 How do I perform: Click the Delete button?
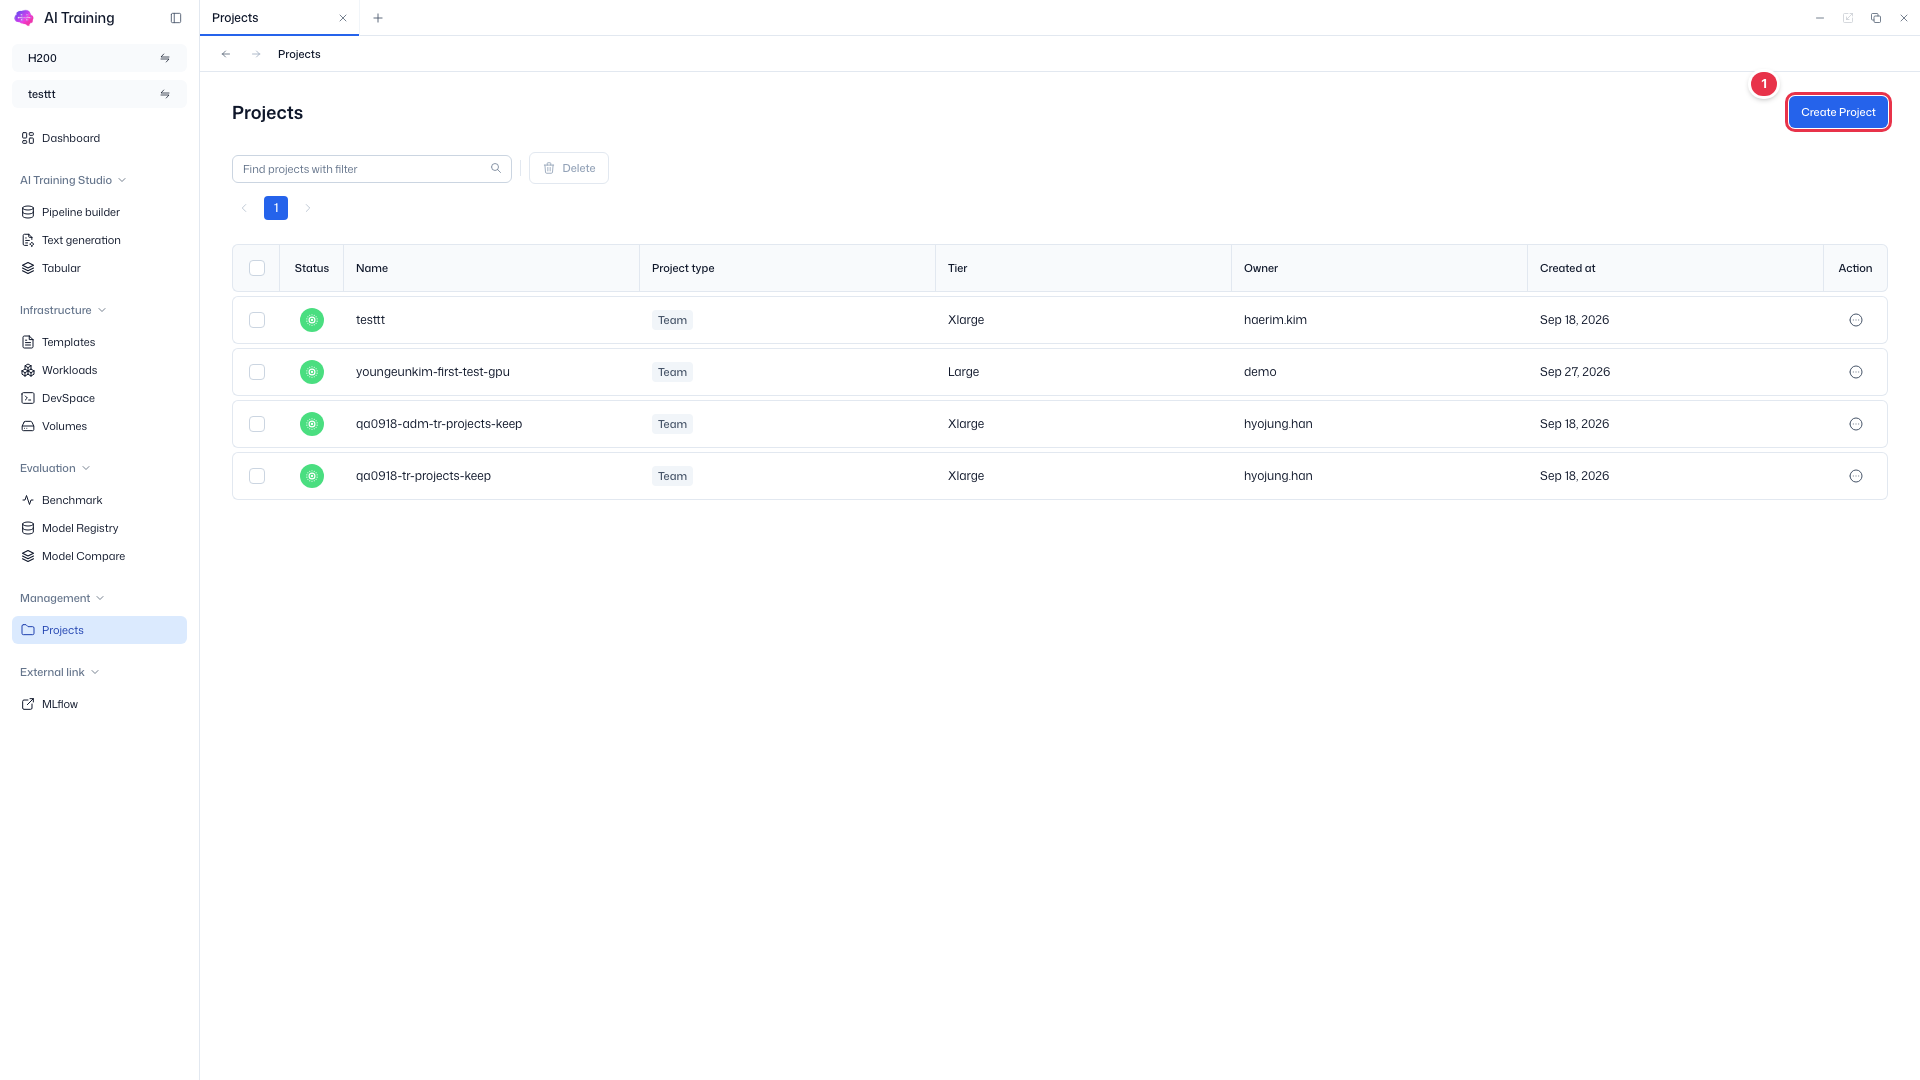coord(569,168)
